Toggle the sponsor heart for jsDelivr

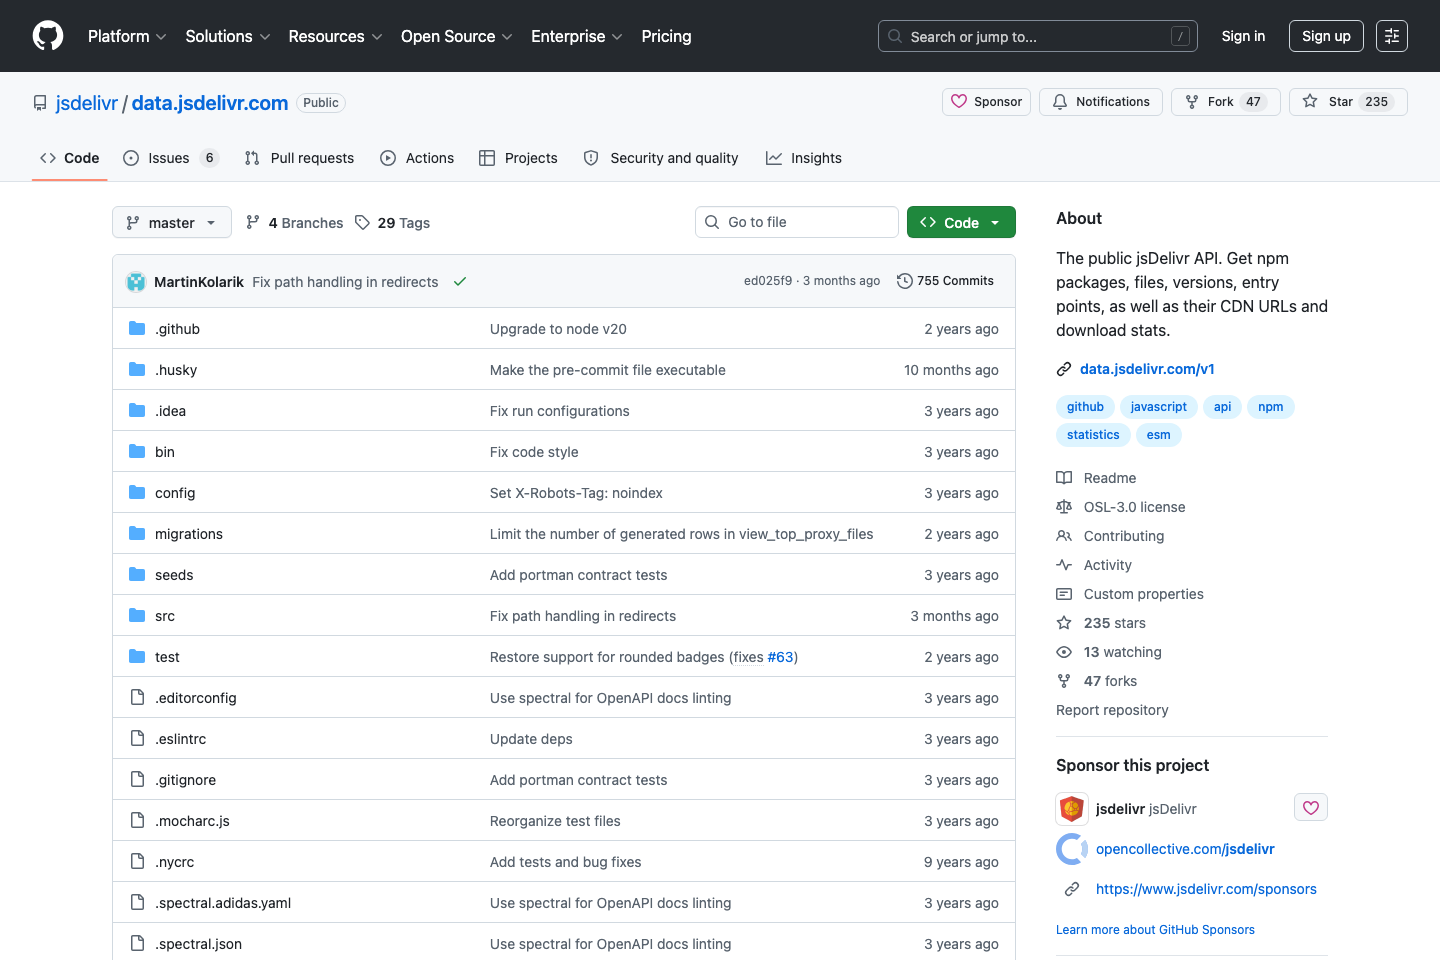click(x=1310, y=807)
